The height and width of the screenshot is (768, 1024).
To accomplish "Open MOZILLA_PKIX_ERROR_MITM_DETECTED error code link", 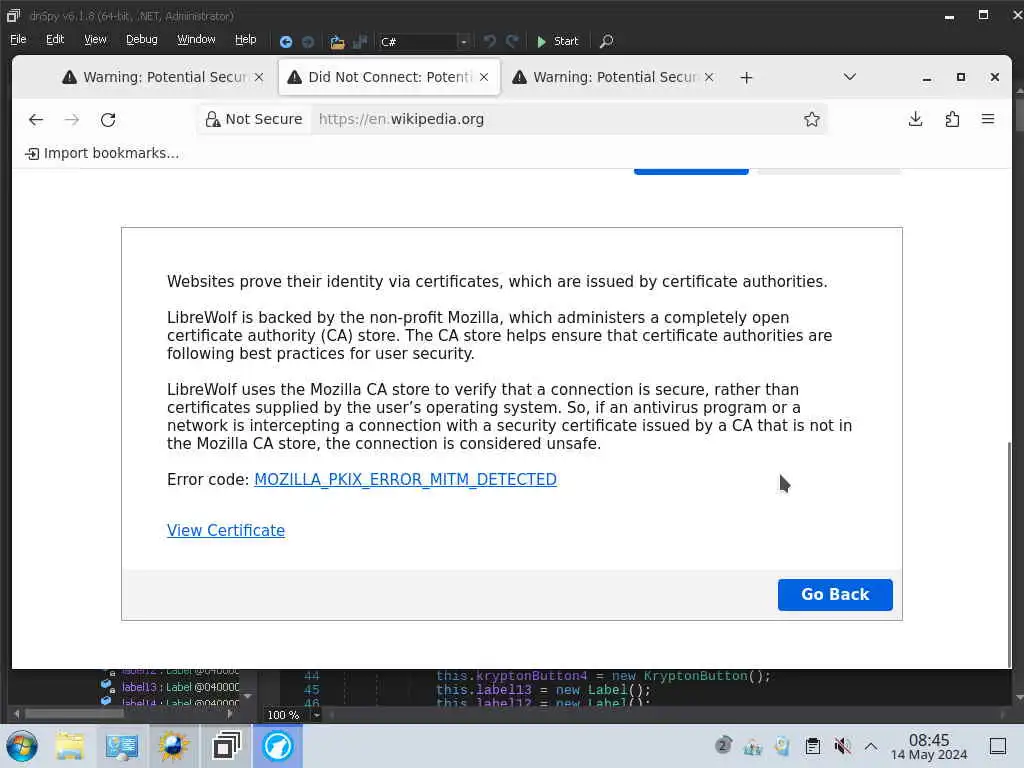I will (x=405, y=479).
